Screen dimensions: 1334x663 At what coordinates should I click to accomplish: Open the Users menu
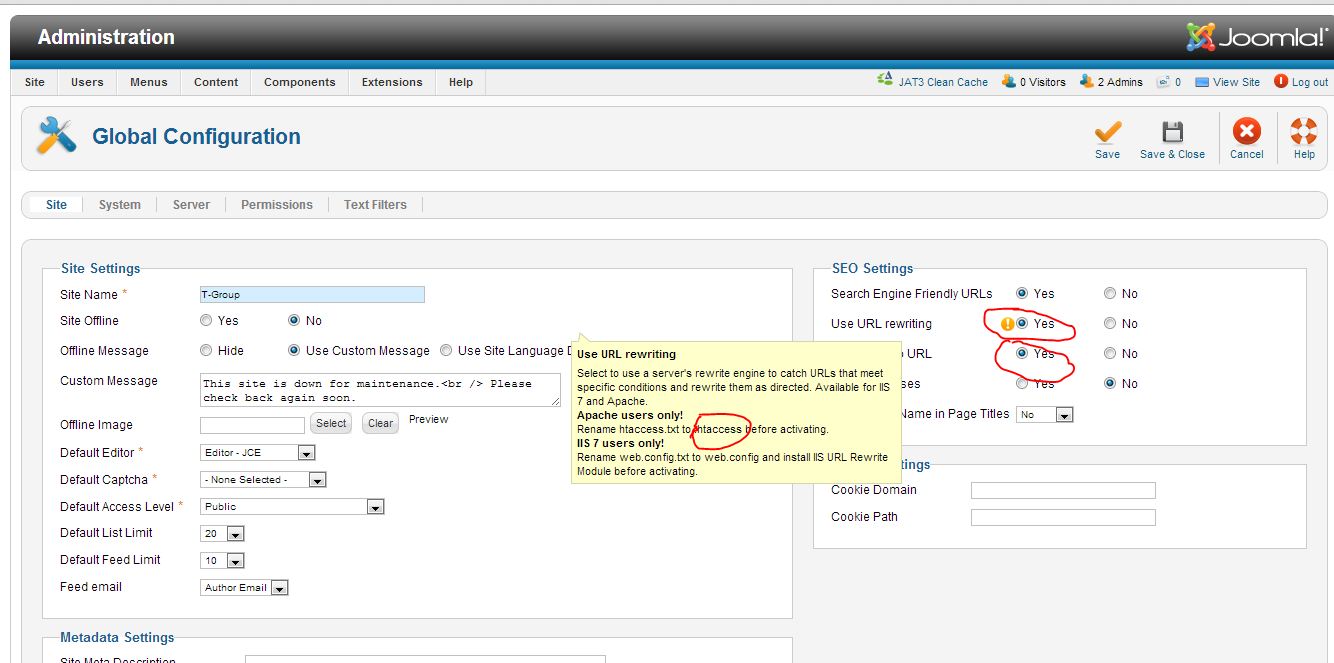tap(87, 82)
